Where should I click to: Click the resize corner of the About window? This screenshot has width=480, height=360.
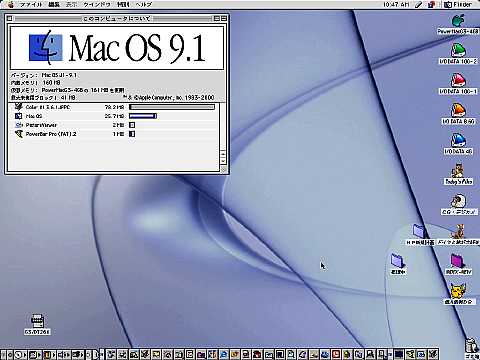(223, 169)
